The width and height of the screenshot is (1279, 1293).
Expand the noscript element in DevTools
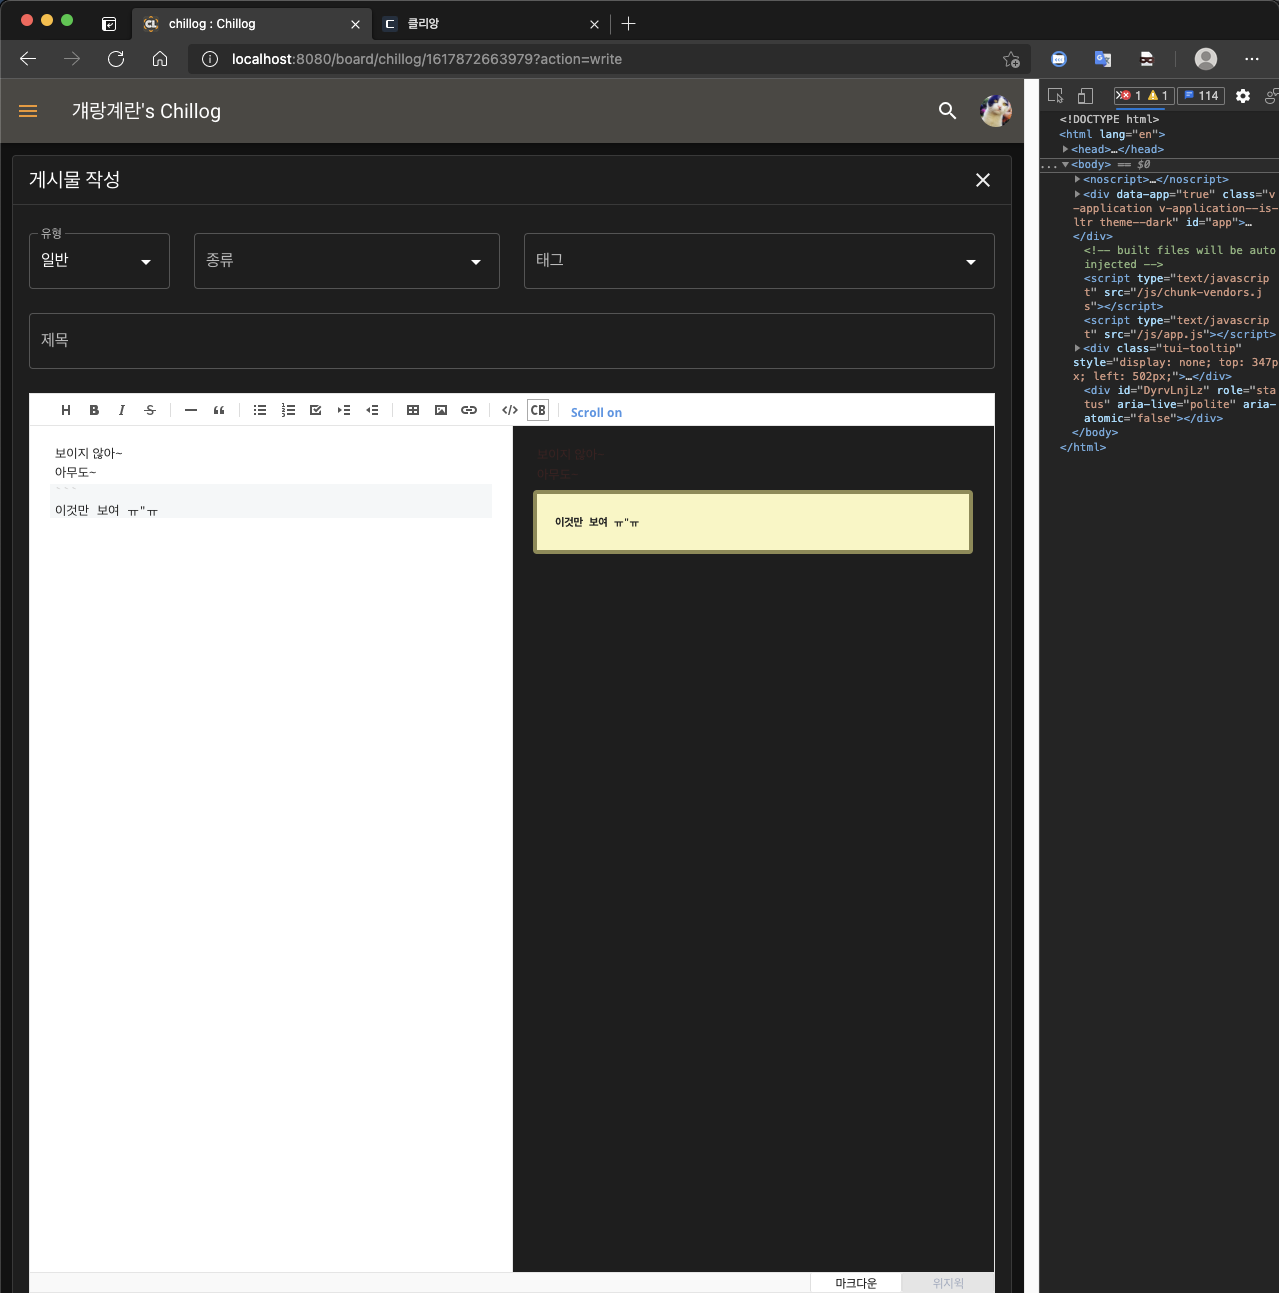tap(1077, 179)
